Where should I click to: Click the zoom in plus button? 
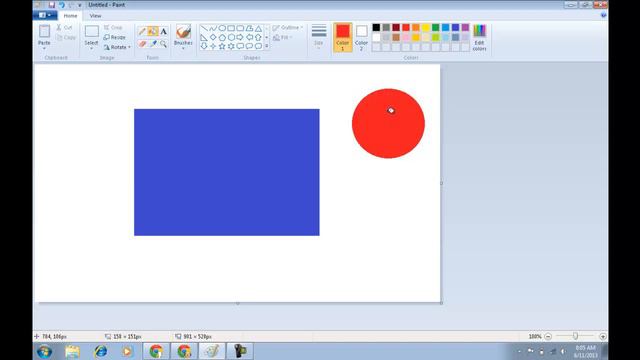(x=602, y=336)
